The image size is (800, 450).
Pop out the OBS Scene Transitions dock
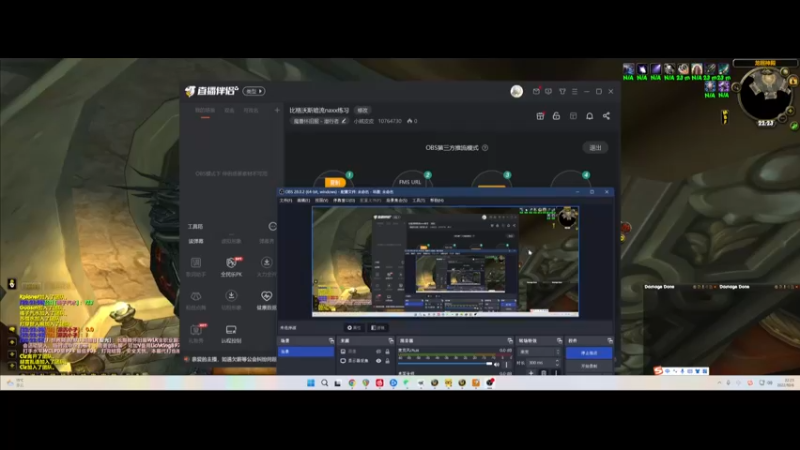tap(560, 341)
